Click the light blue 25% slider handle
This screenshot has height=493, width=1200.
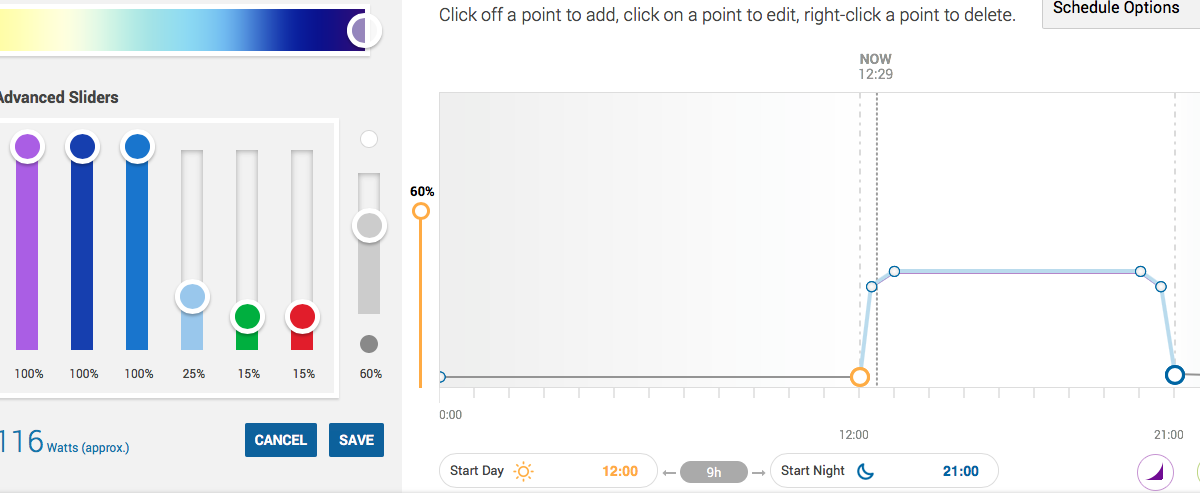click(x=192, y=296)
